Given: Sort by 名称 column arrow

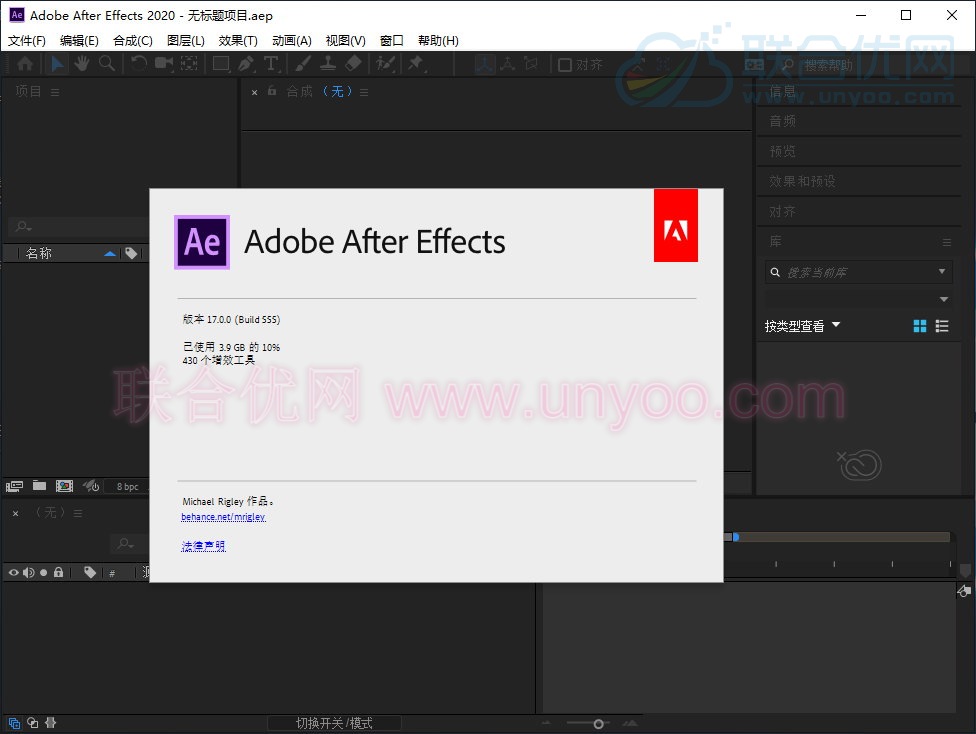Looking at the screenshot, I should (110, 253).
